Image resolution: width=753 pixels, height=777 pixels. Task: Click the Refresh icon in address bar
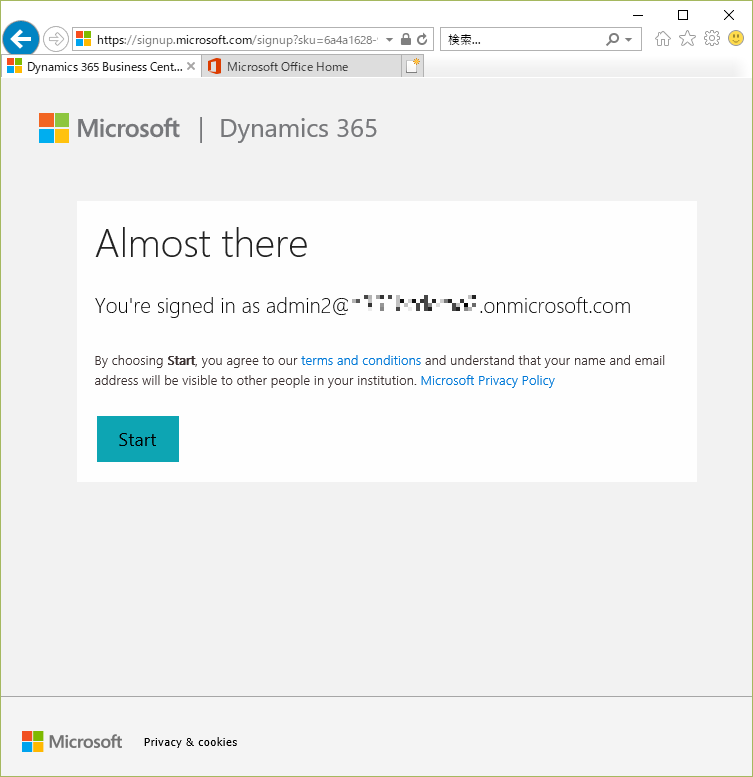pos(422,39)
